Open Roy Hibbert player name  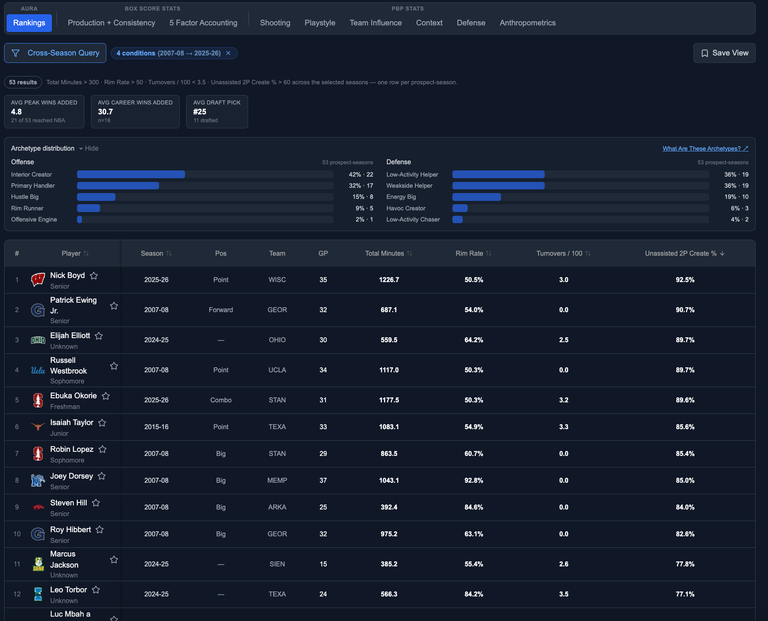pyautogui.click(x=71, y=530)
